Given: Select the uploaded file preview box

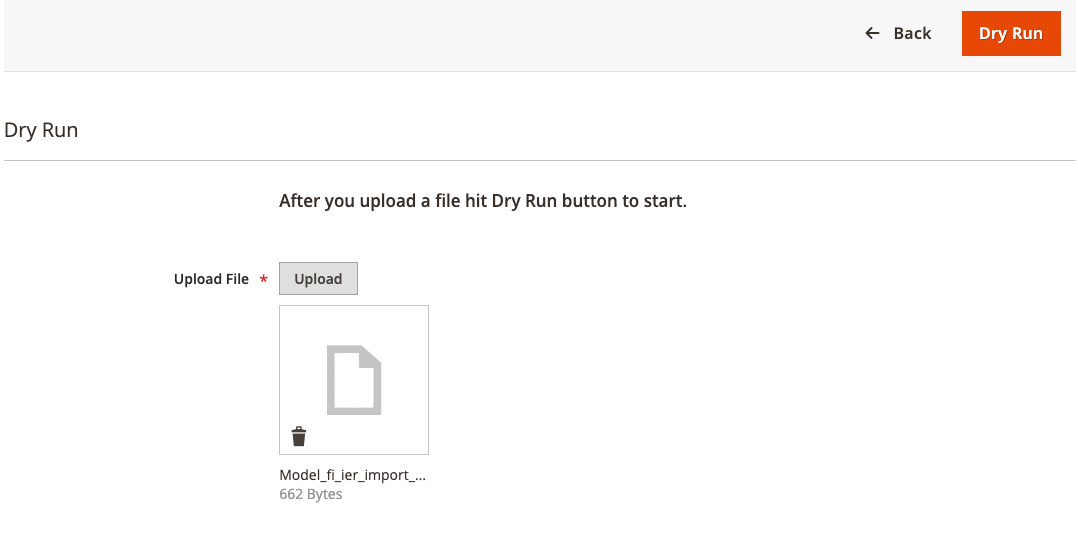Looking at the screenshot, I should (x=353, y=380).
